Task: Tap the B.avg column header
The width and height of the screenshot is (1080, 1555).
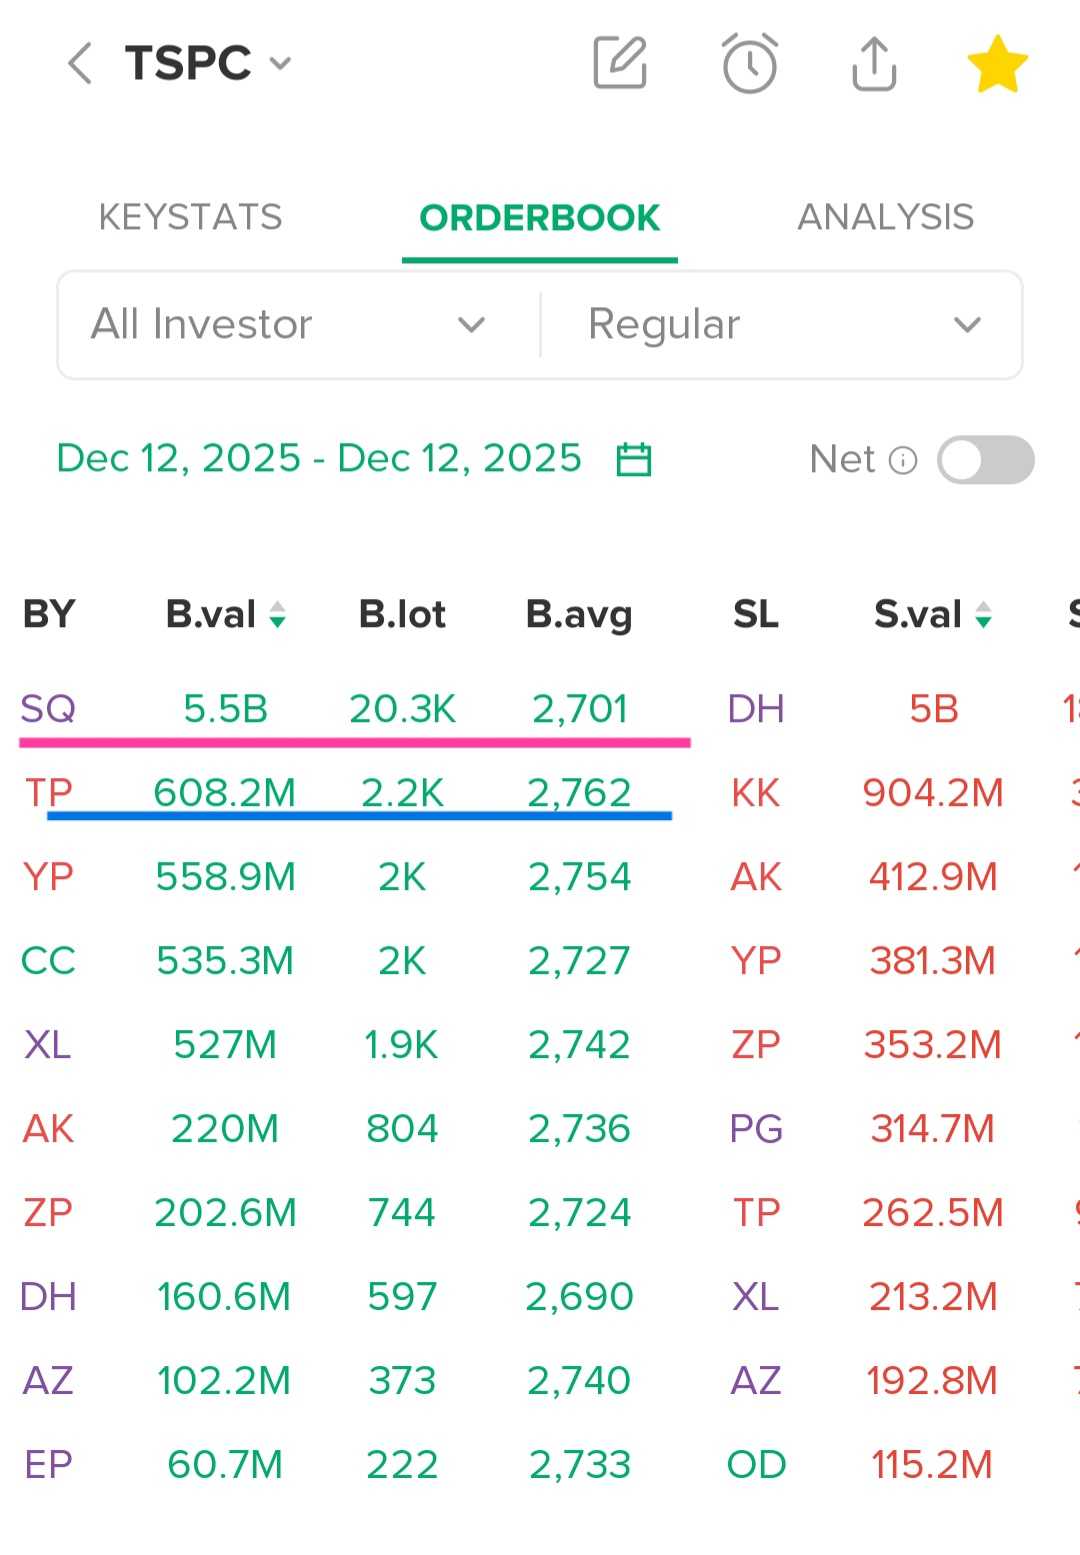Action: click(x=579, y=614)
